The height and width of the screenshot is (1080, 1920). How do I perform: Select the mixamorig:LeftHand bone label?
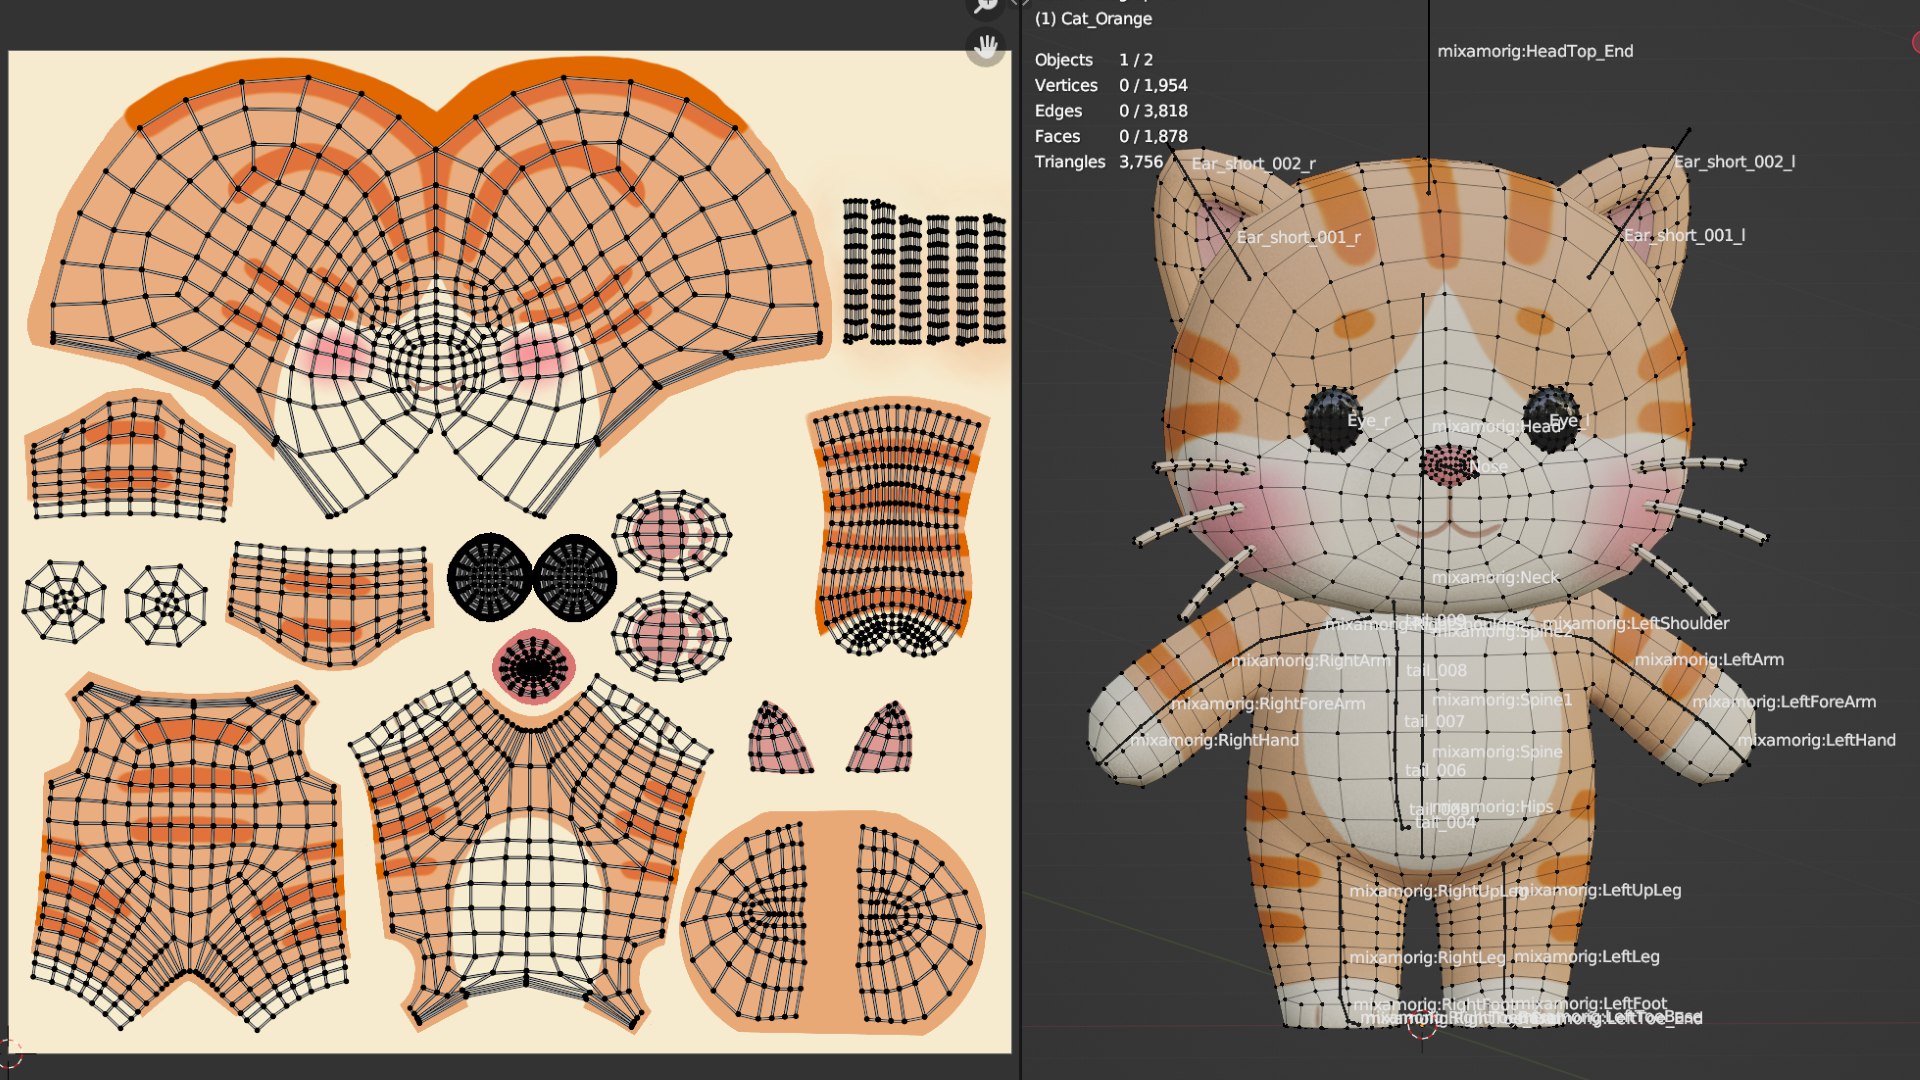[x=1816, y=740]
